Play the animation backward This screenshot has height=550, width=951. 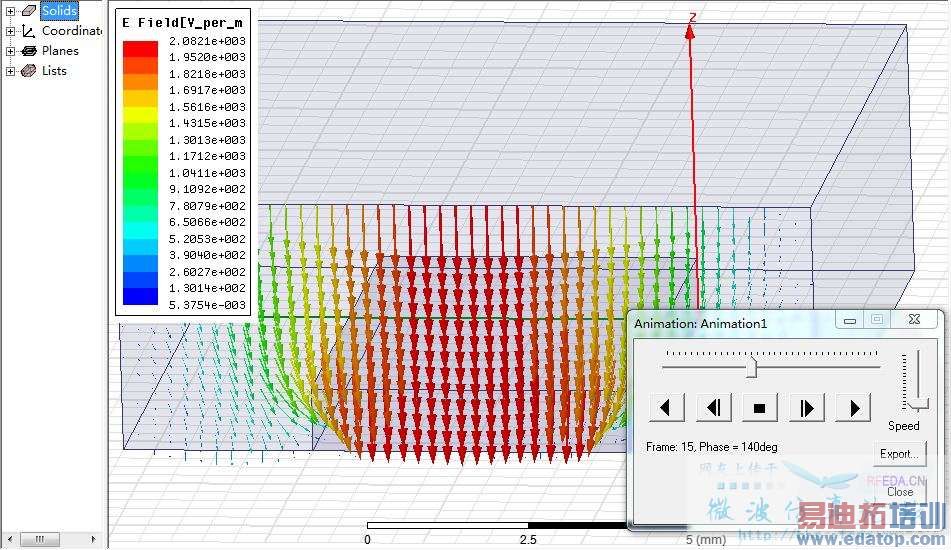coord(666,407)
